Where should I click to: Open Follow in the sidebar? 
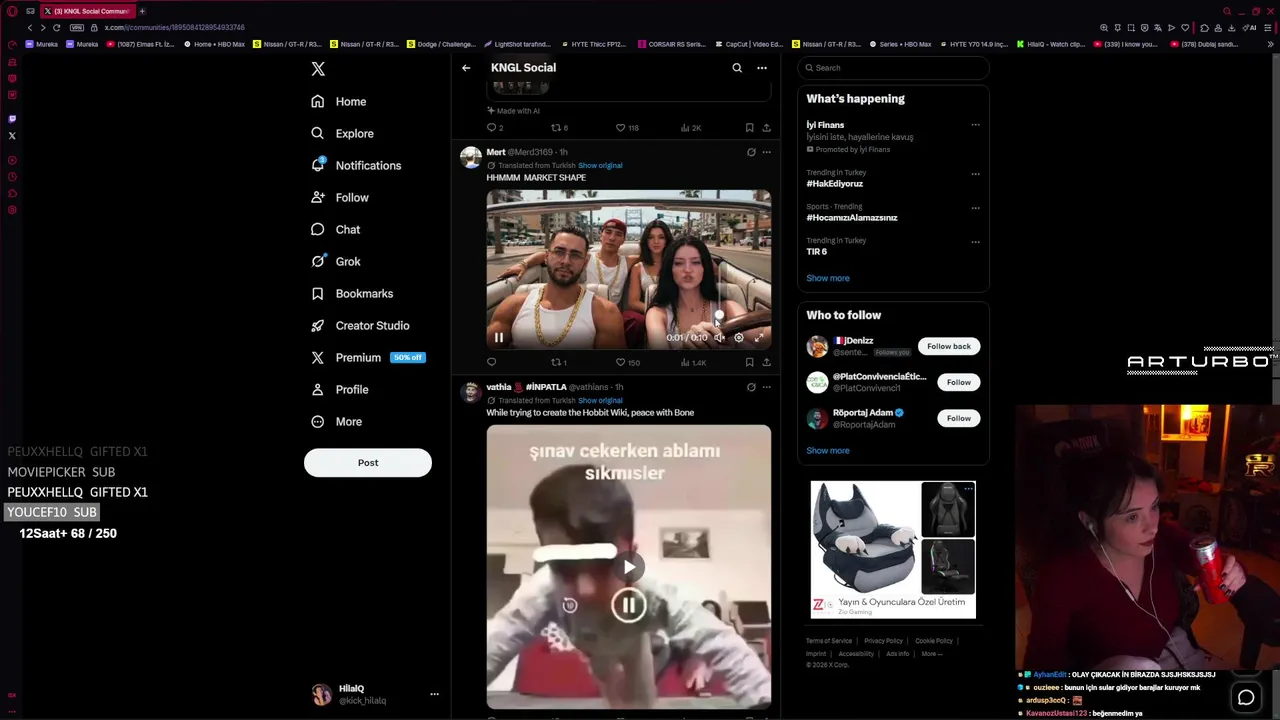click(340, 197)
